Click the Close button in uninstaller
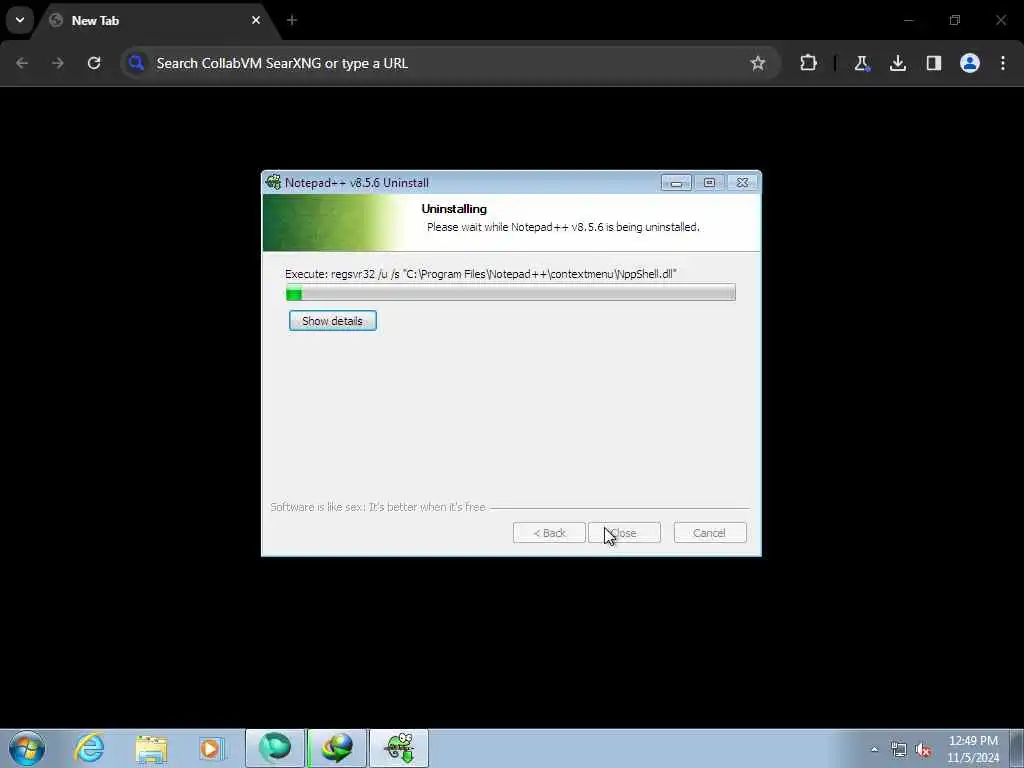 [624, 533]
